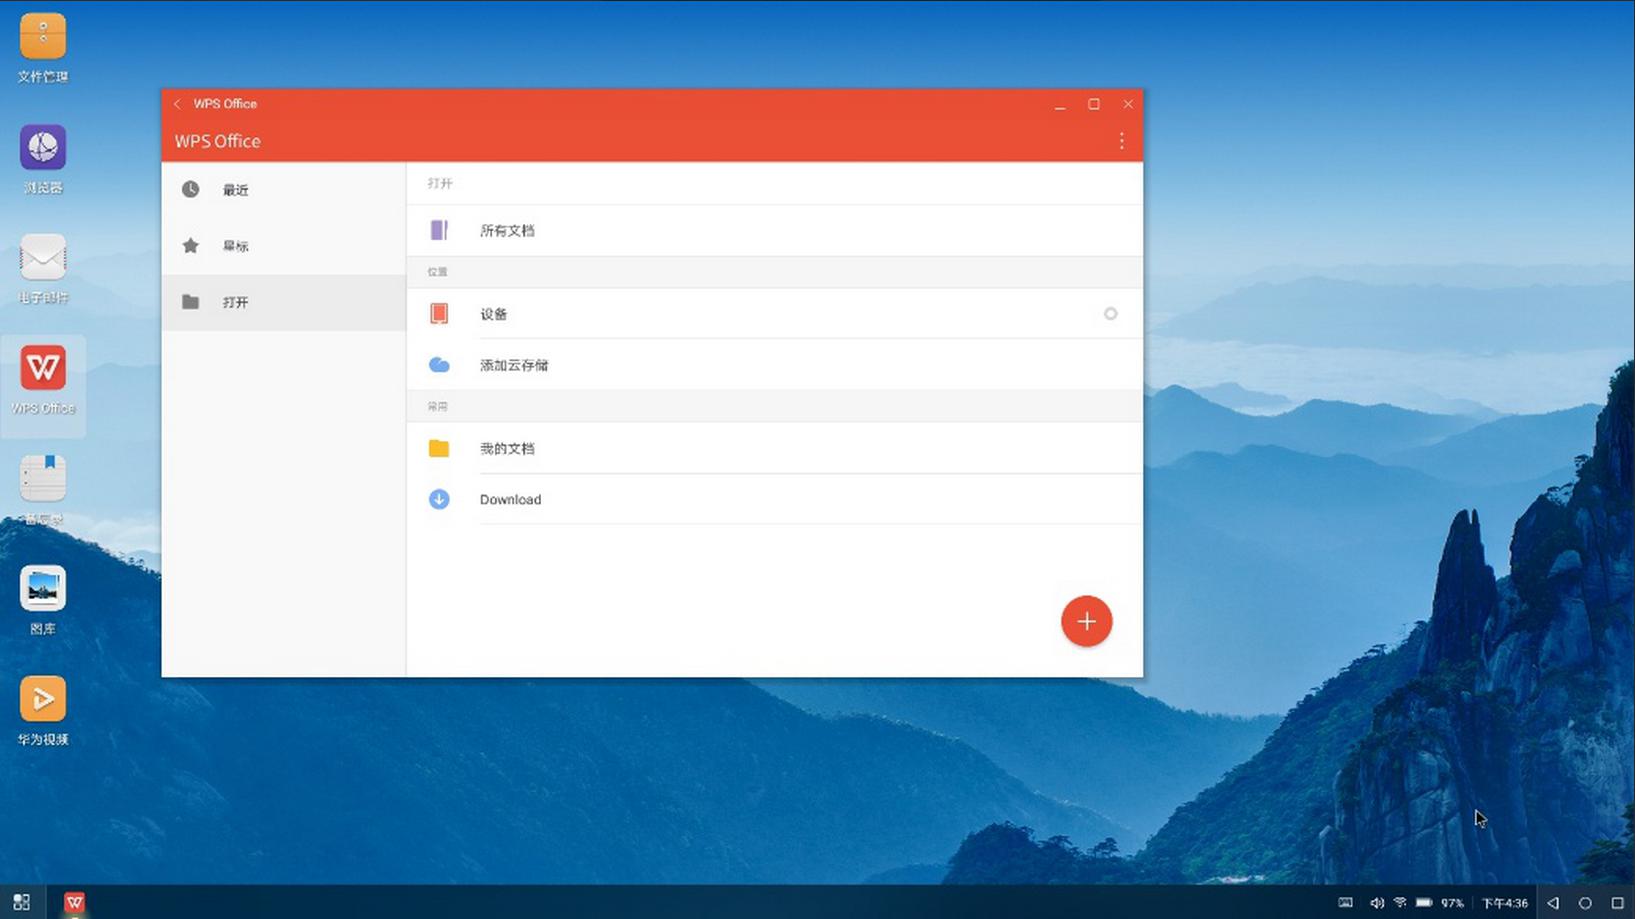The width and height of the screenshot is (1635, 919).
Task: Tap the red plus new document button
Action: [1087, 621]
